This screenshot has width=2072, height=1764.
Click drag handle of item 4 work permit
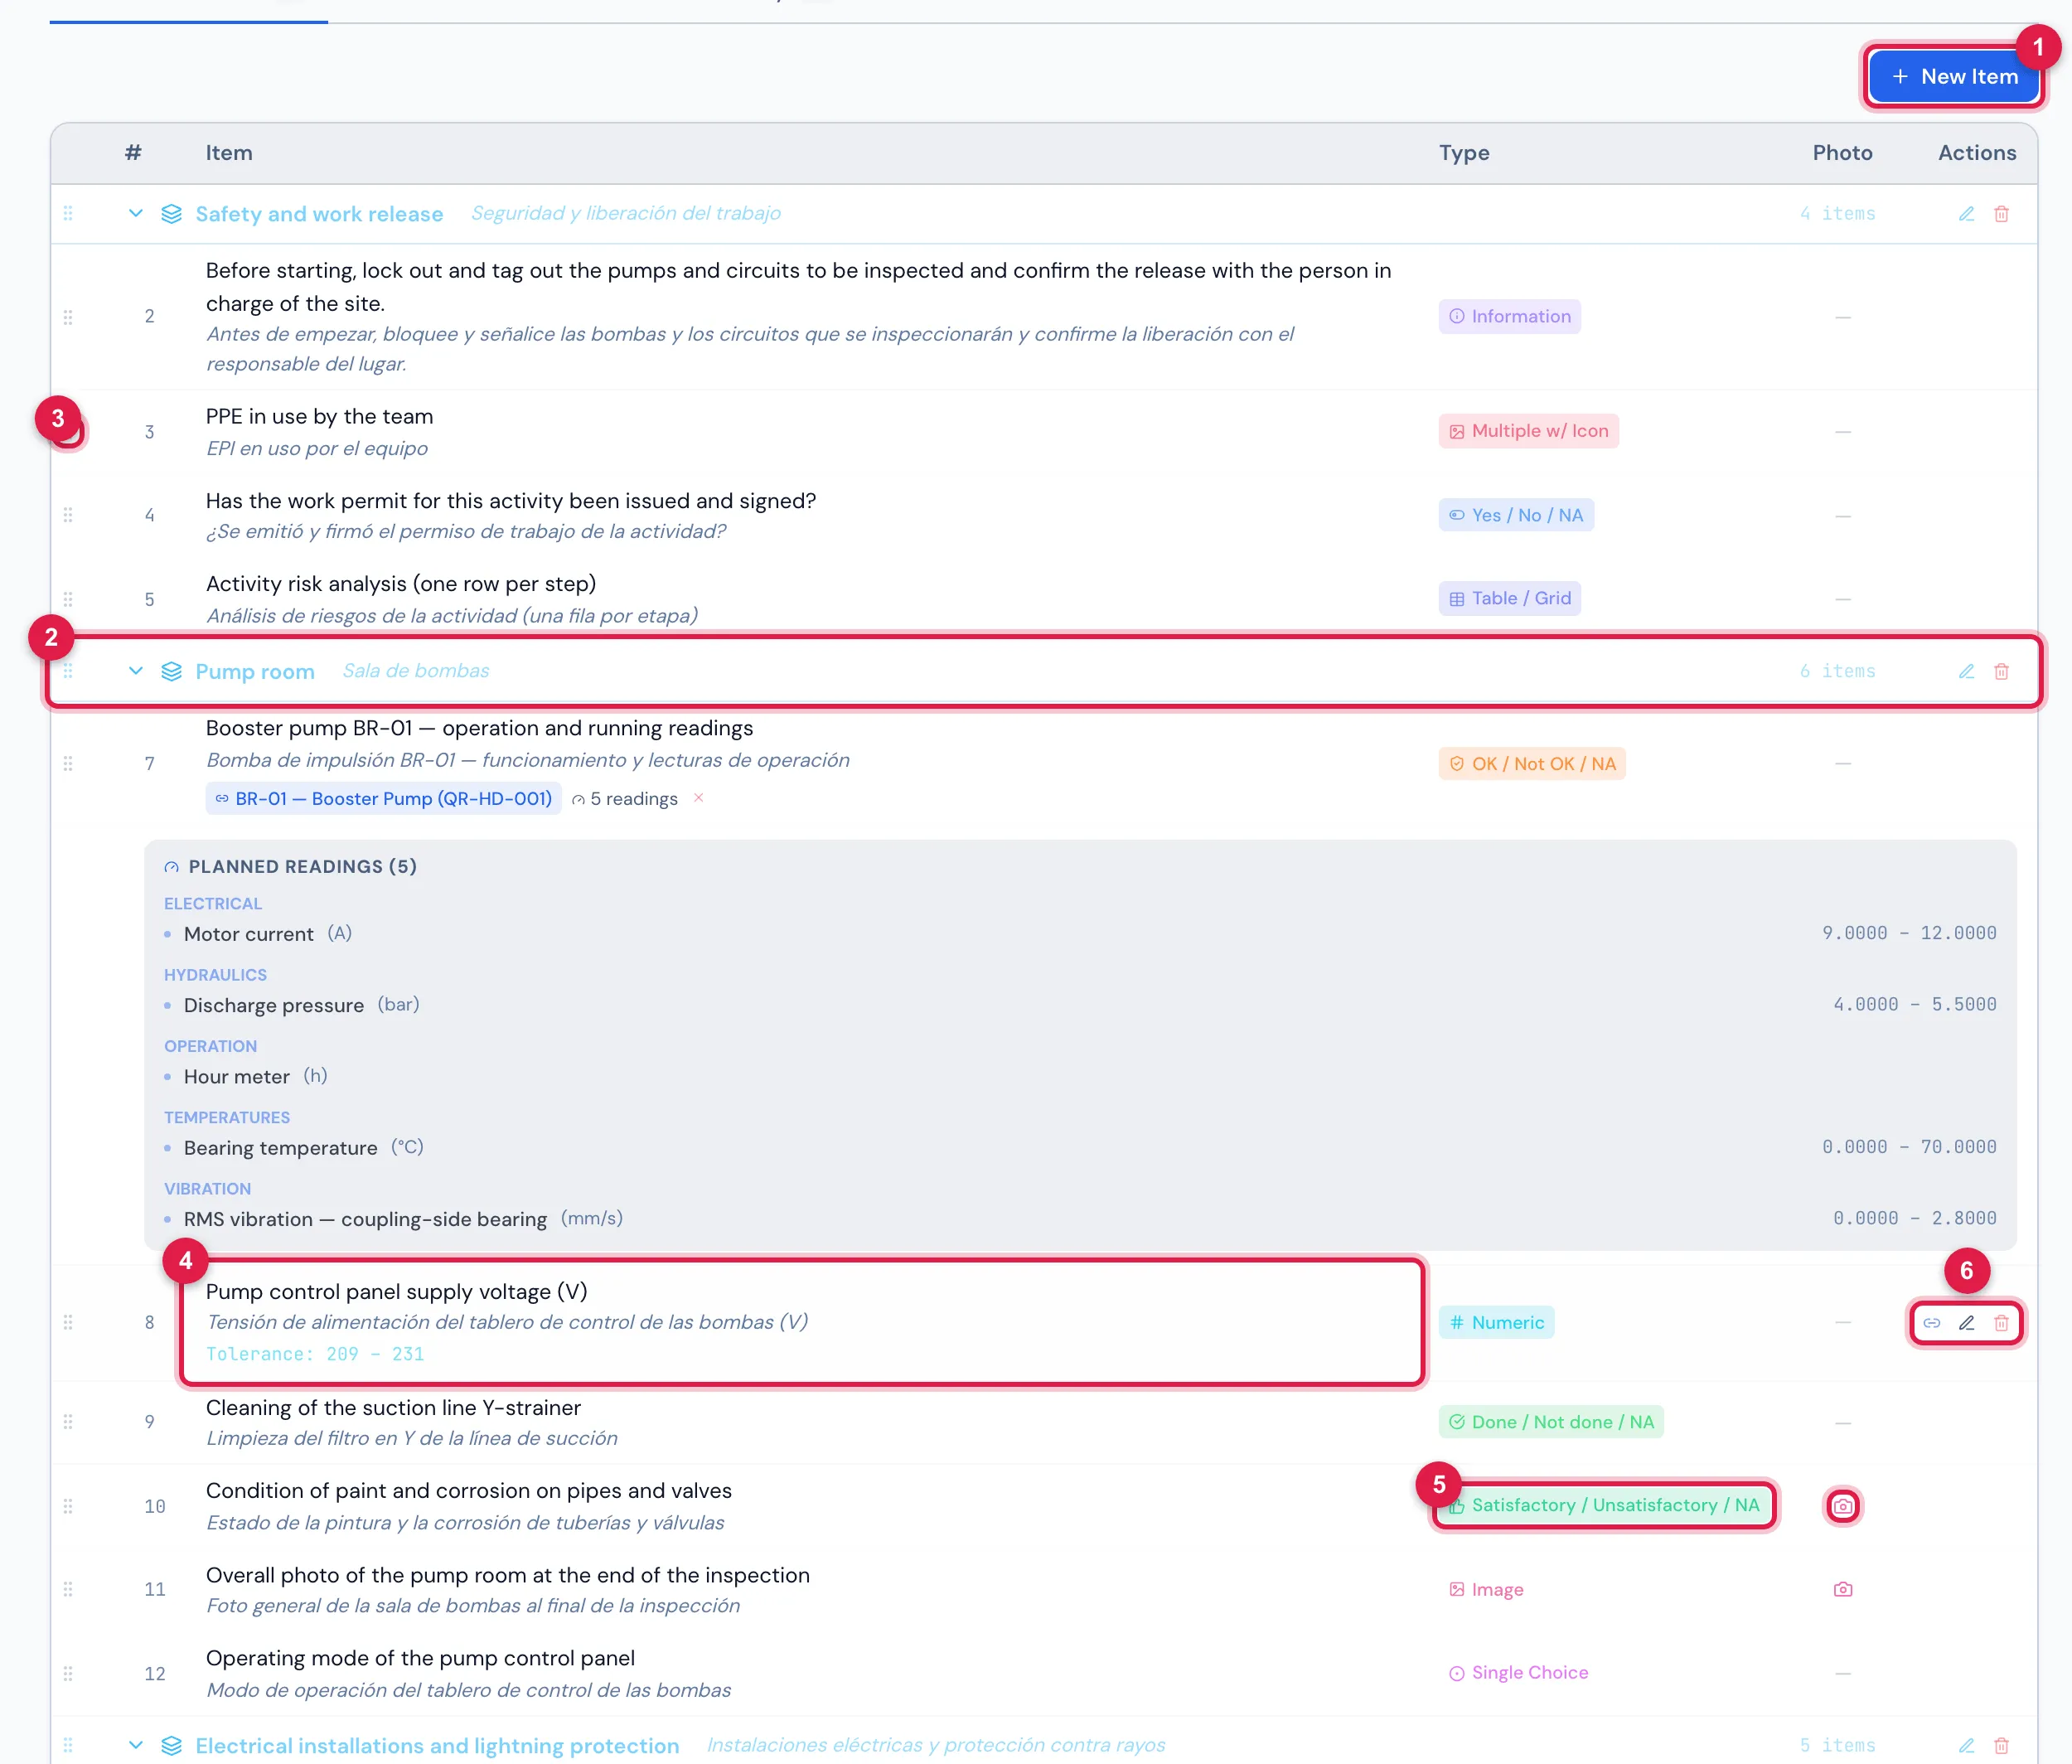click(68, 515)
